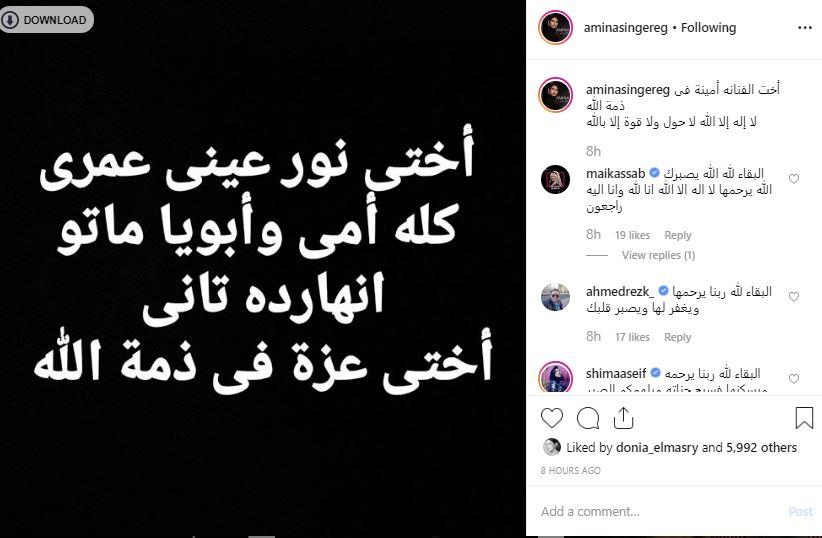Open donia_elmasry's profile from the likes line
Image resolution: width=822 pixels, height=538 pixels.
[657, 447]
